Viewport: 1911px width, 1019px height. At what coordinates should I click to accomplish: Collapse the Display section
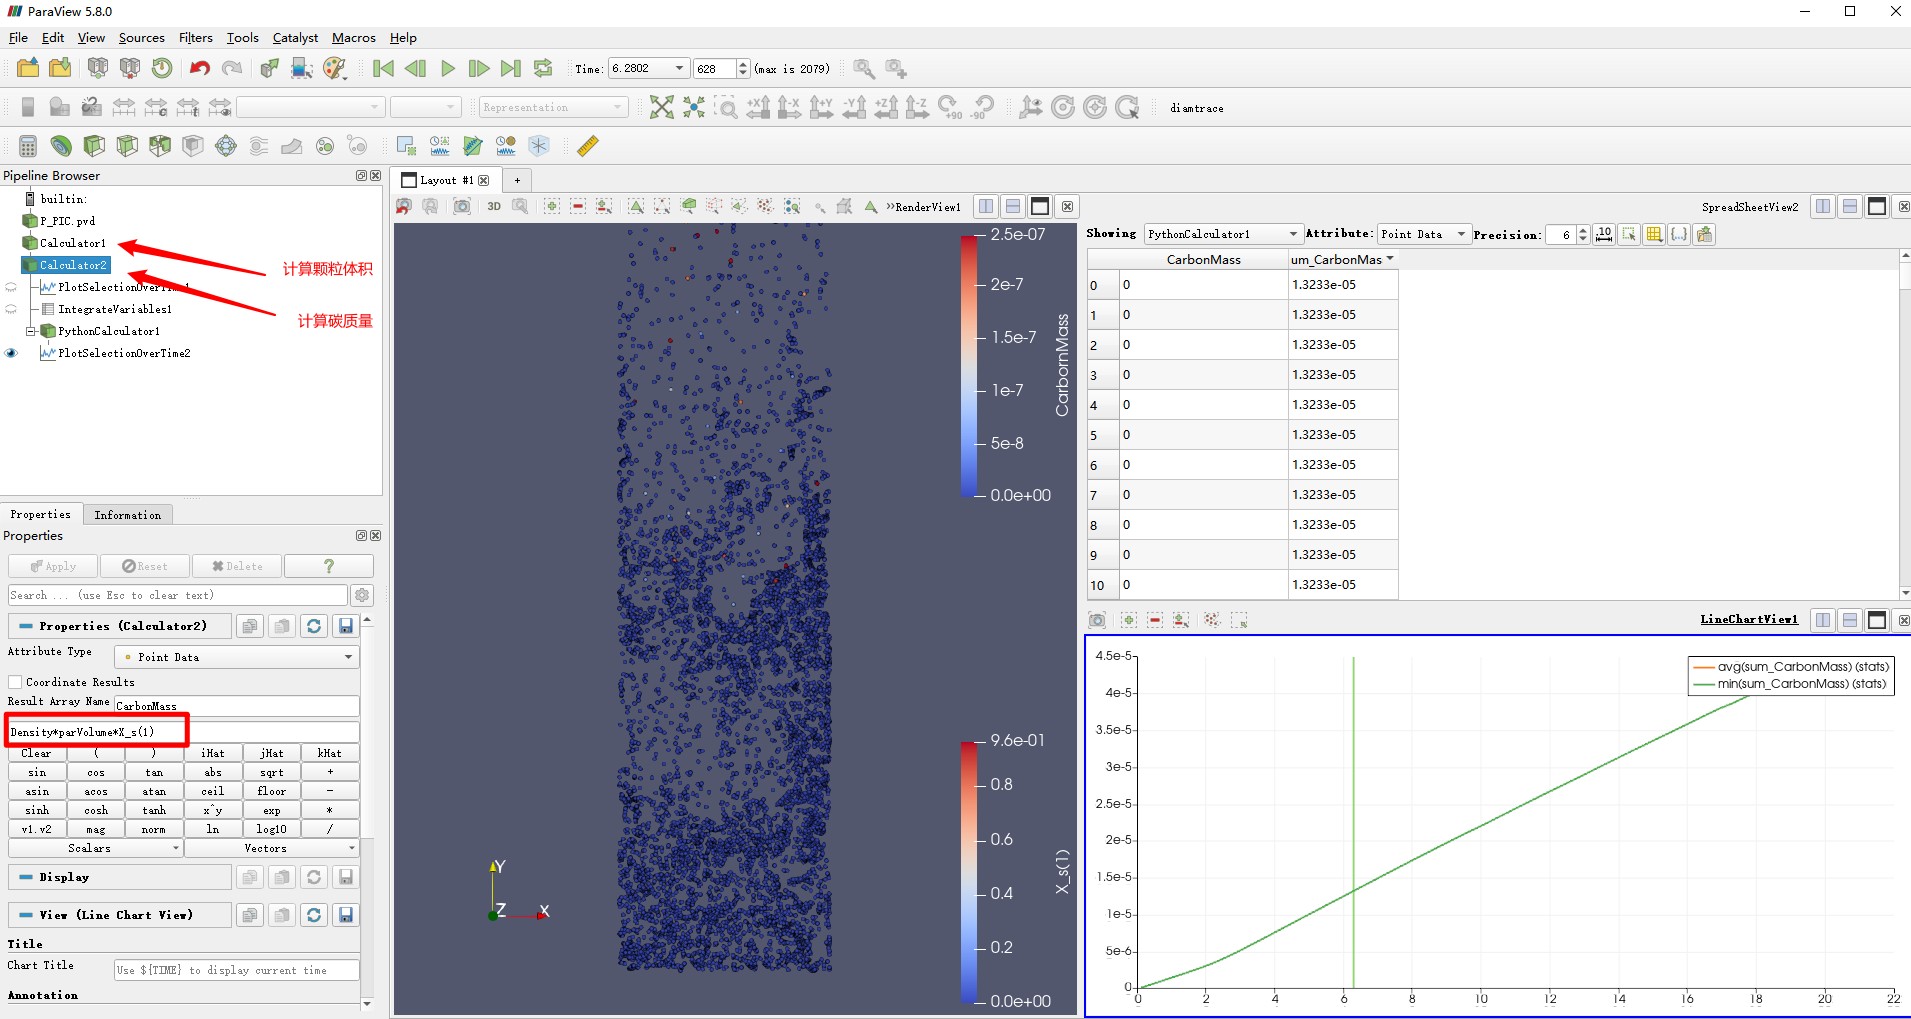click(26, 877)
